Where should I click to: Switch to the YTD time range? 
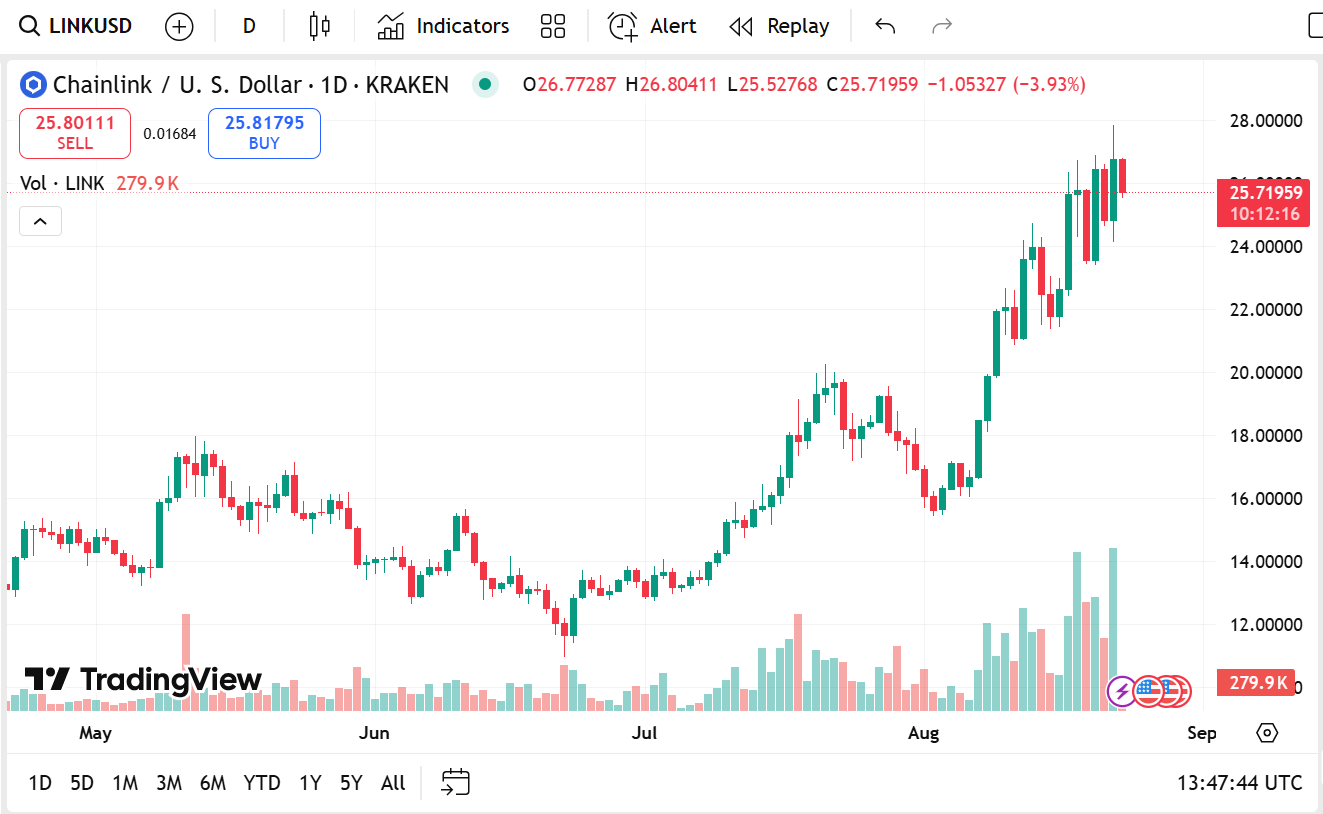(x=262, y=782)
